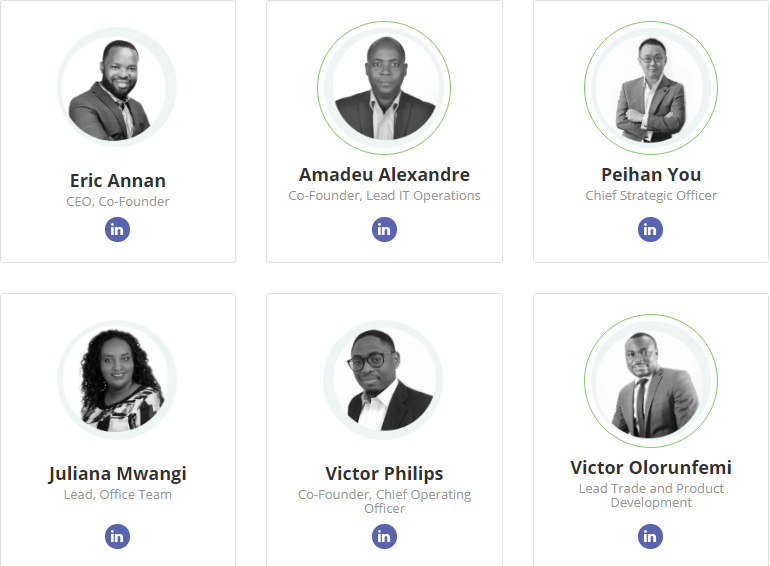Click the Chief Strategic Officer title text
770x566 pixels.
click(651, 195)
